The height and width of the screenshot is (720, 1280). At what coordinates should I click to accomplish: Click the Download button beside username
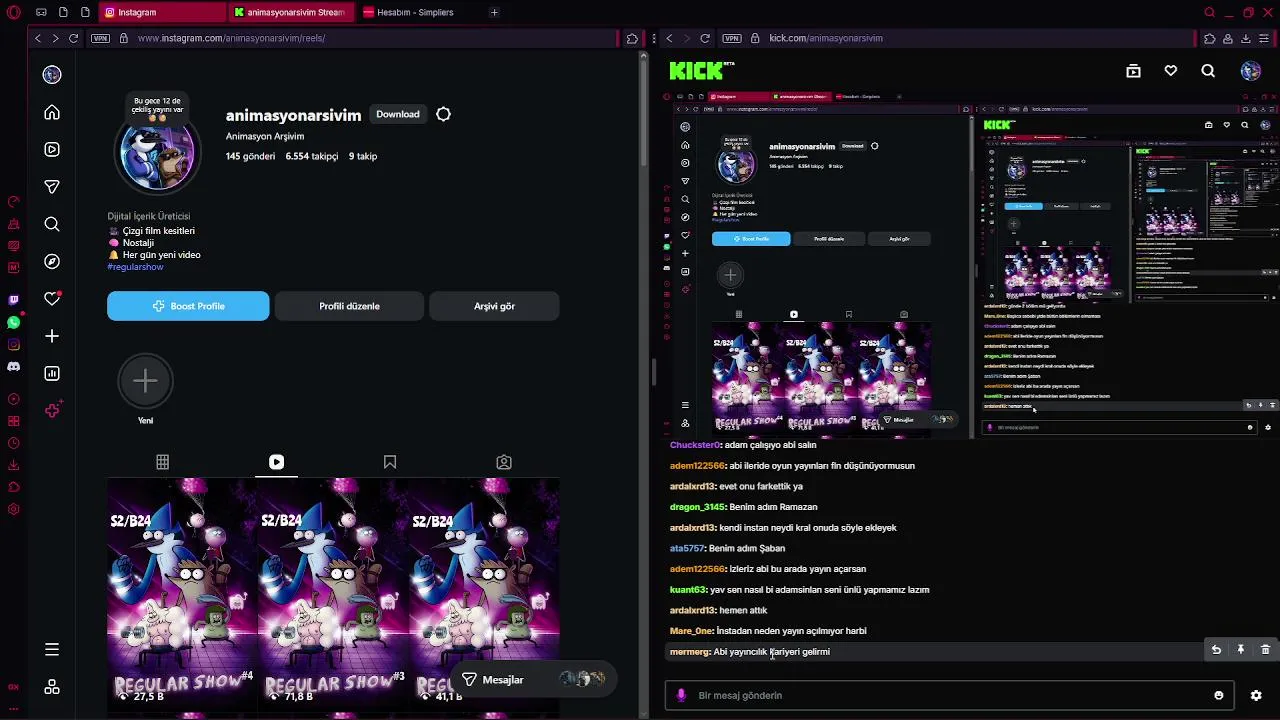pos(398,114)
